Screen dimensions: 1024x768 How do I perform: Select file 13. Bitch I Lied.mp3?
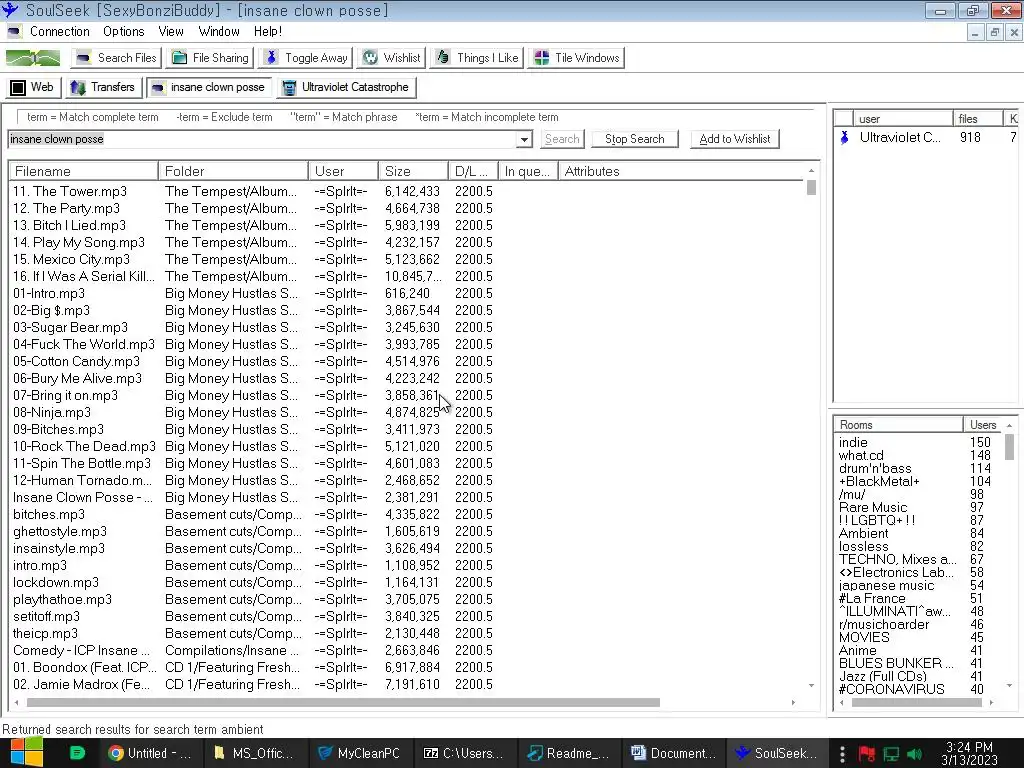69,225
